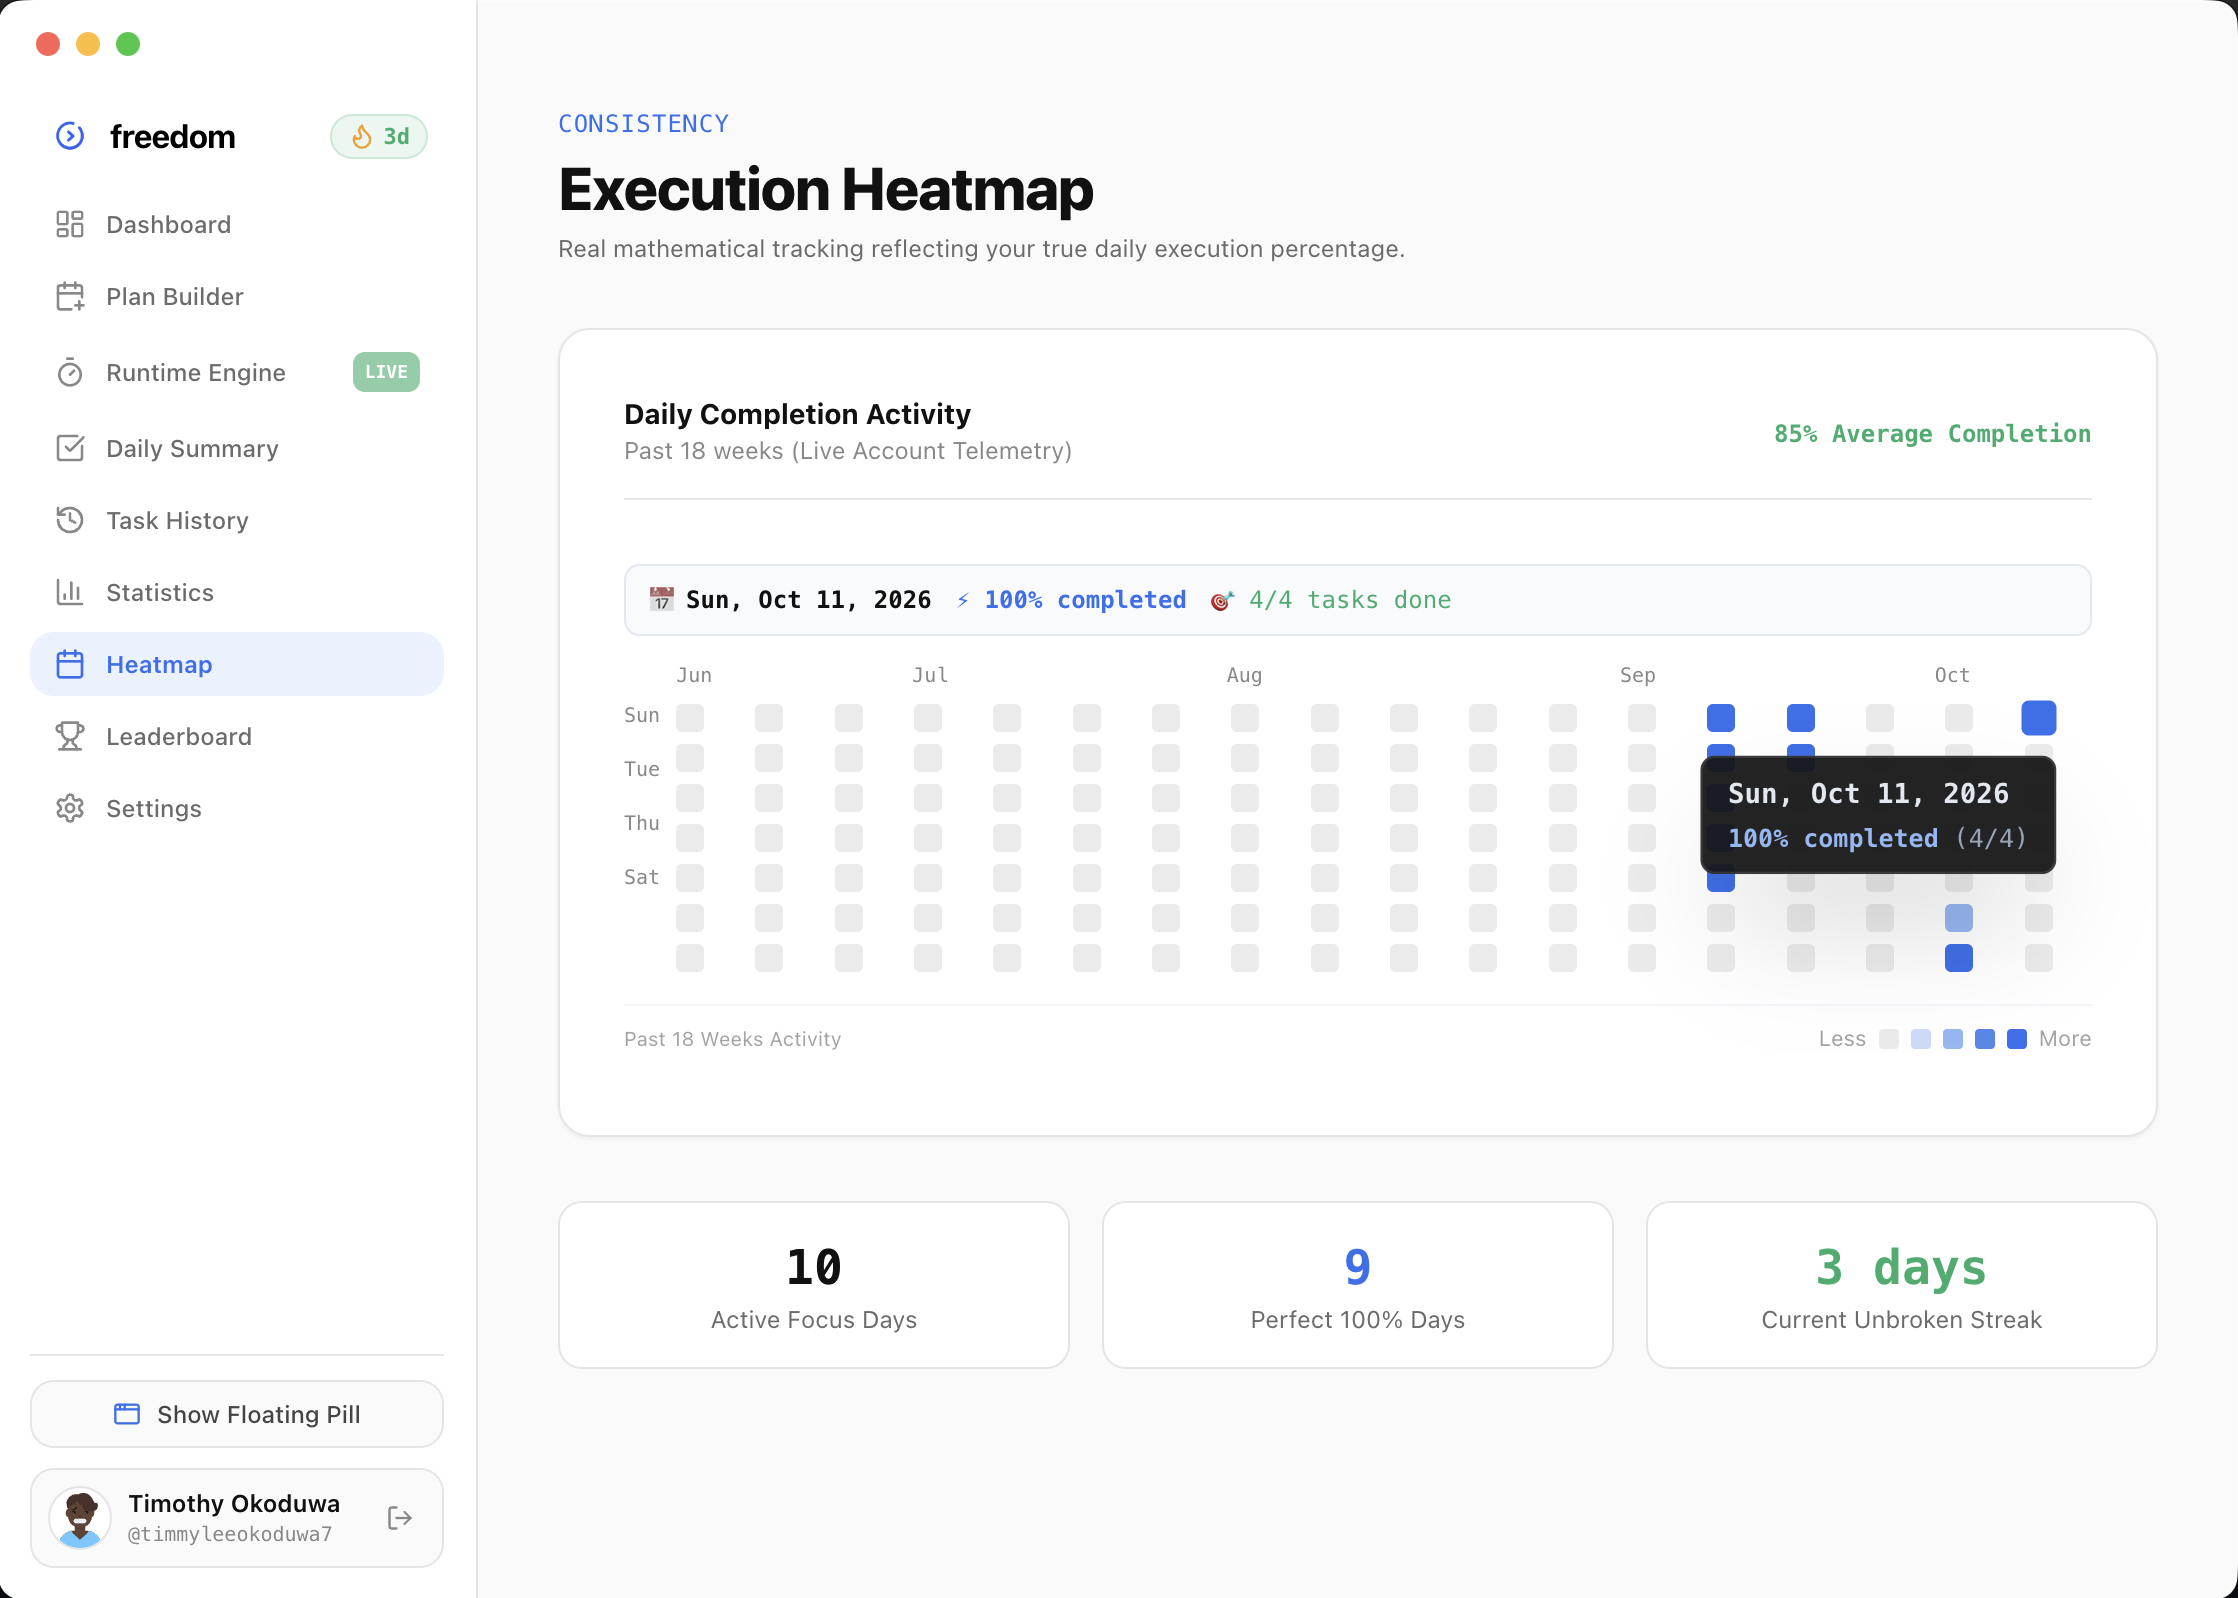Click the Sat row label on the heatmap
Viewport: 2238px width, 1598px height.
pyautogui.click(x=642, y=877)
